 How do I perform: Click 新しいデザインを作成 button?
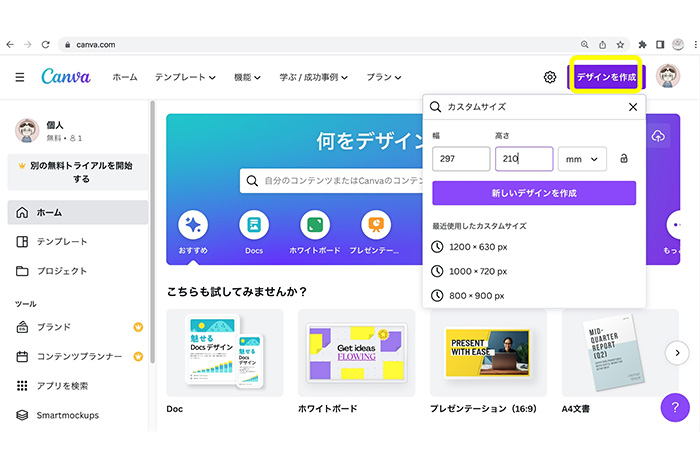[534, 193]
